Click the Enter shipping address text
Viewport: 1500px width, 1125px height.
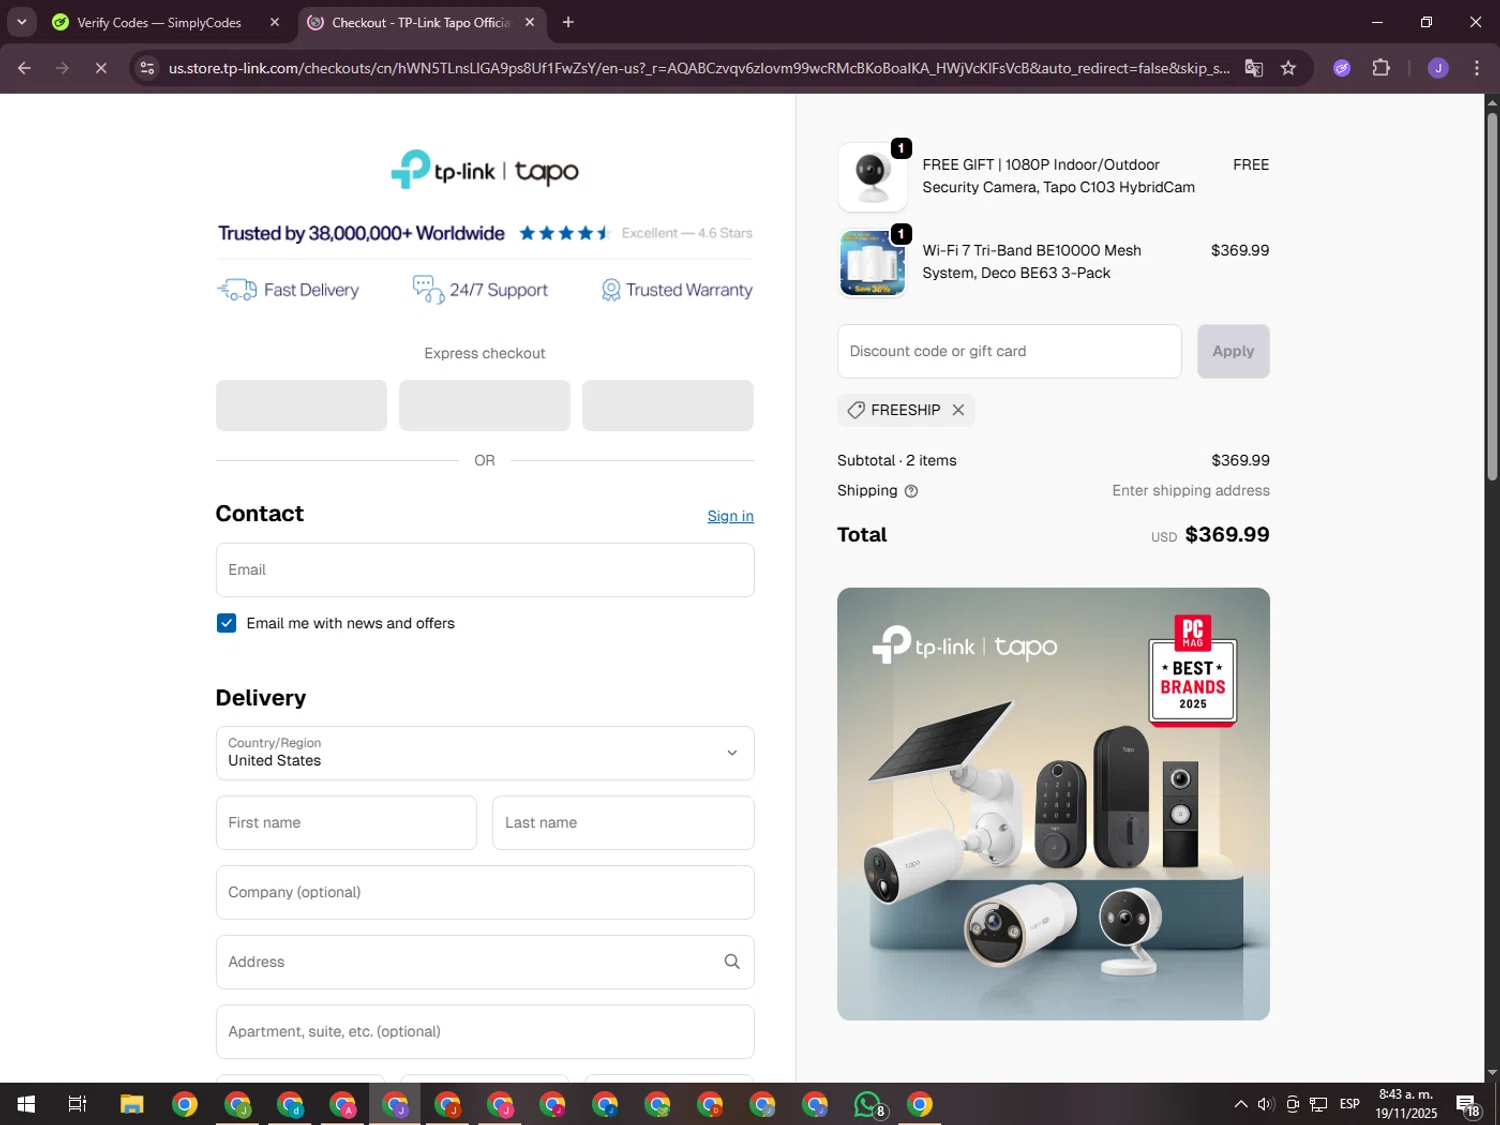1191,491
